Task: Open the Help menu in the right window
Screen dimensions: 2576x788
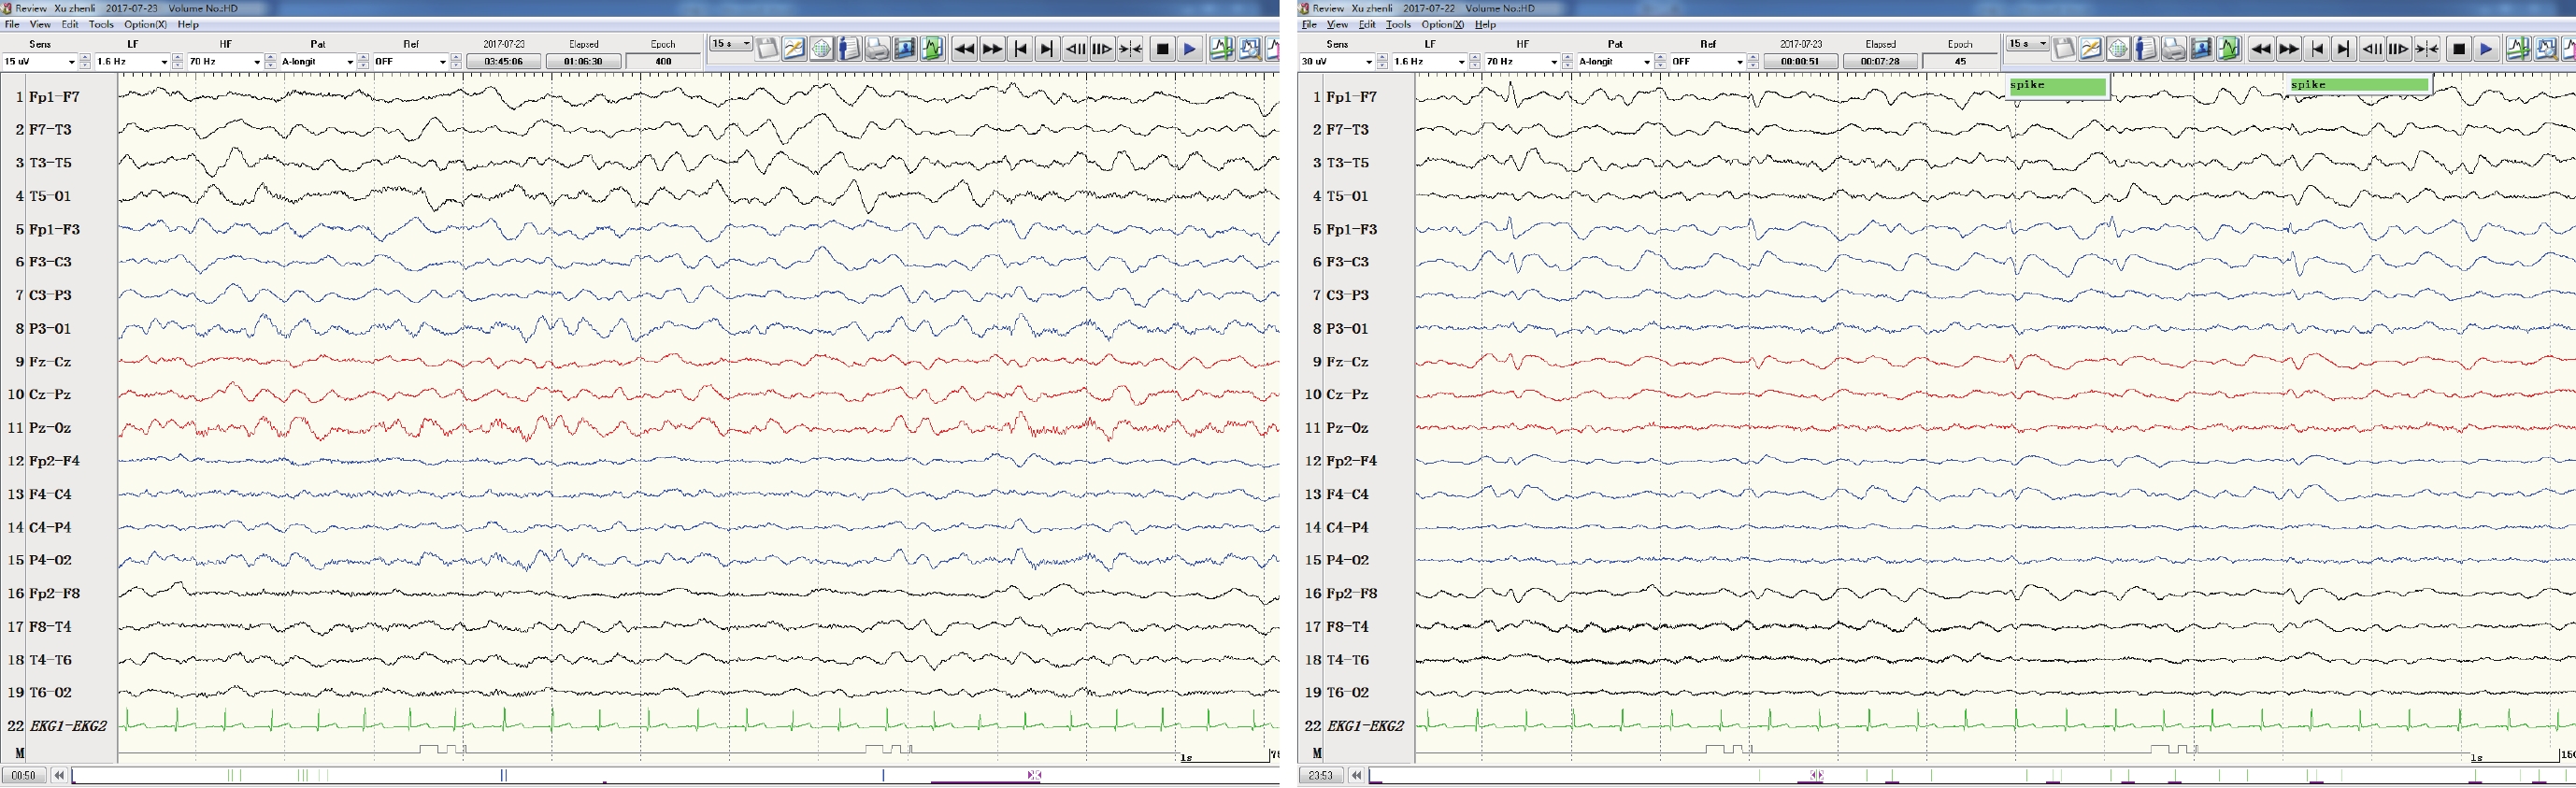Action: point(1485,24)
